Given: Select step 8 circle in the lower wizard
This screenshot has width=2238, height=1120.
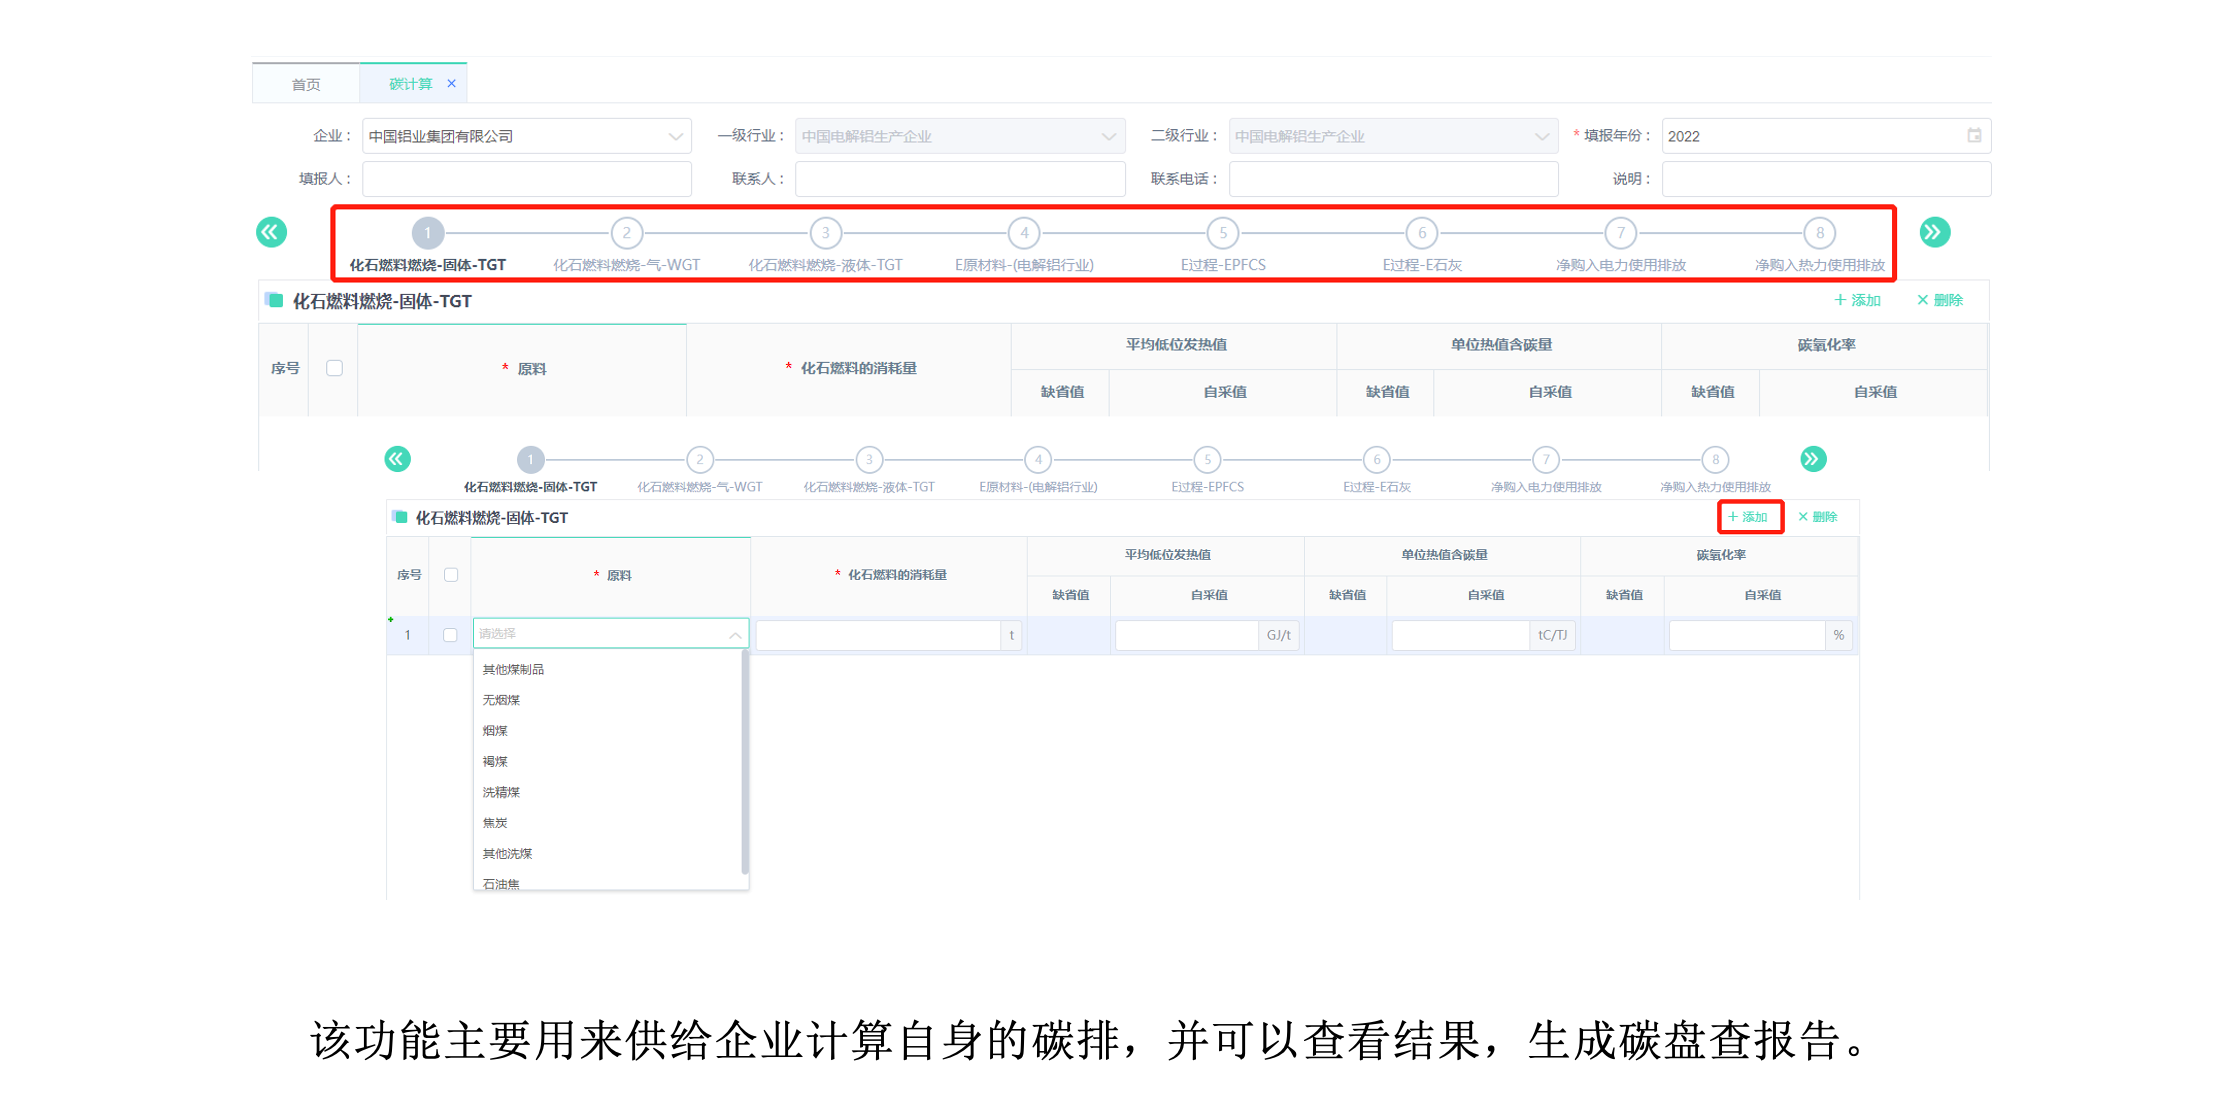Looking at the screenshot, I should [1716, 459].
